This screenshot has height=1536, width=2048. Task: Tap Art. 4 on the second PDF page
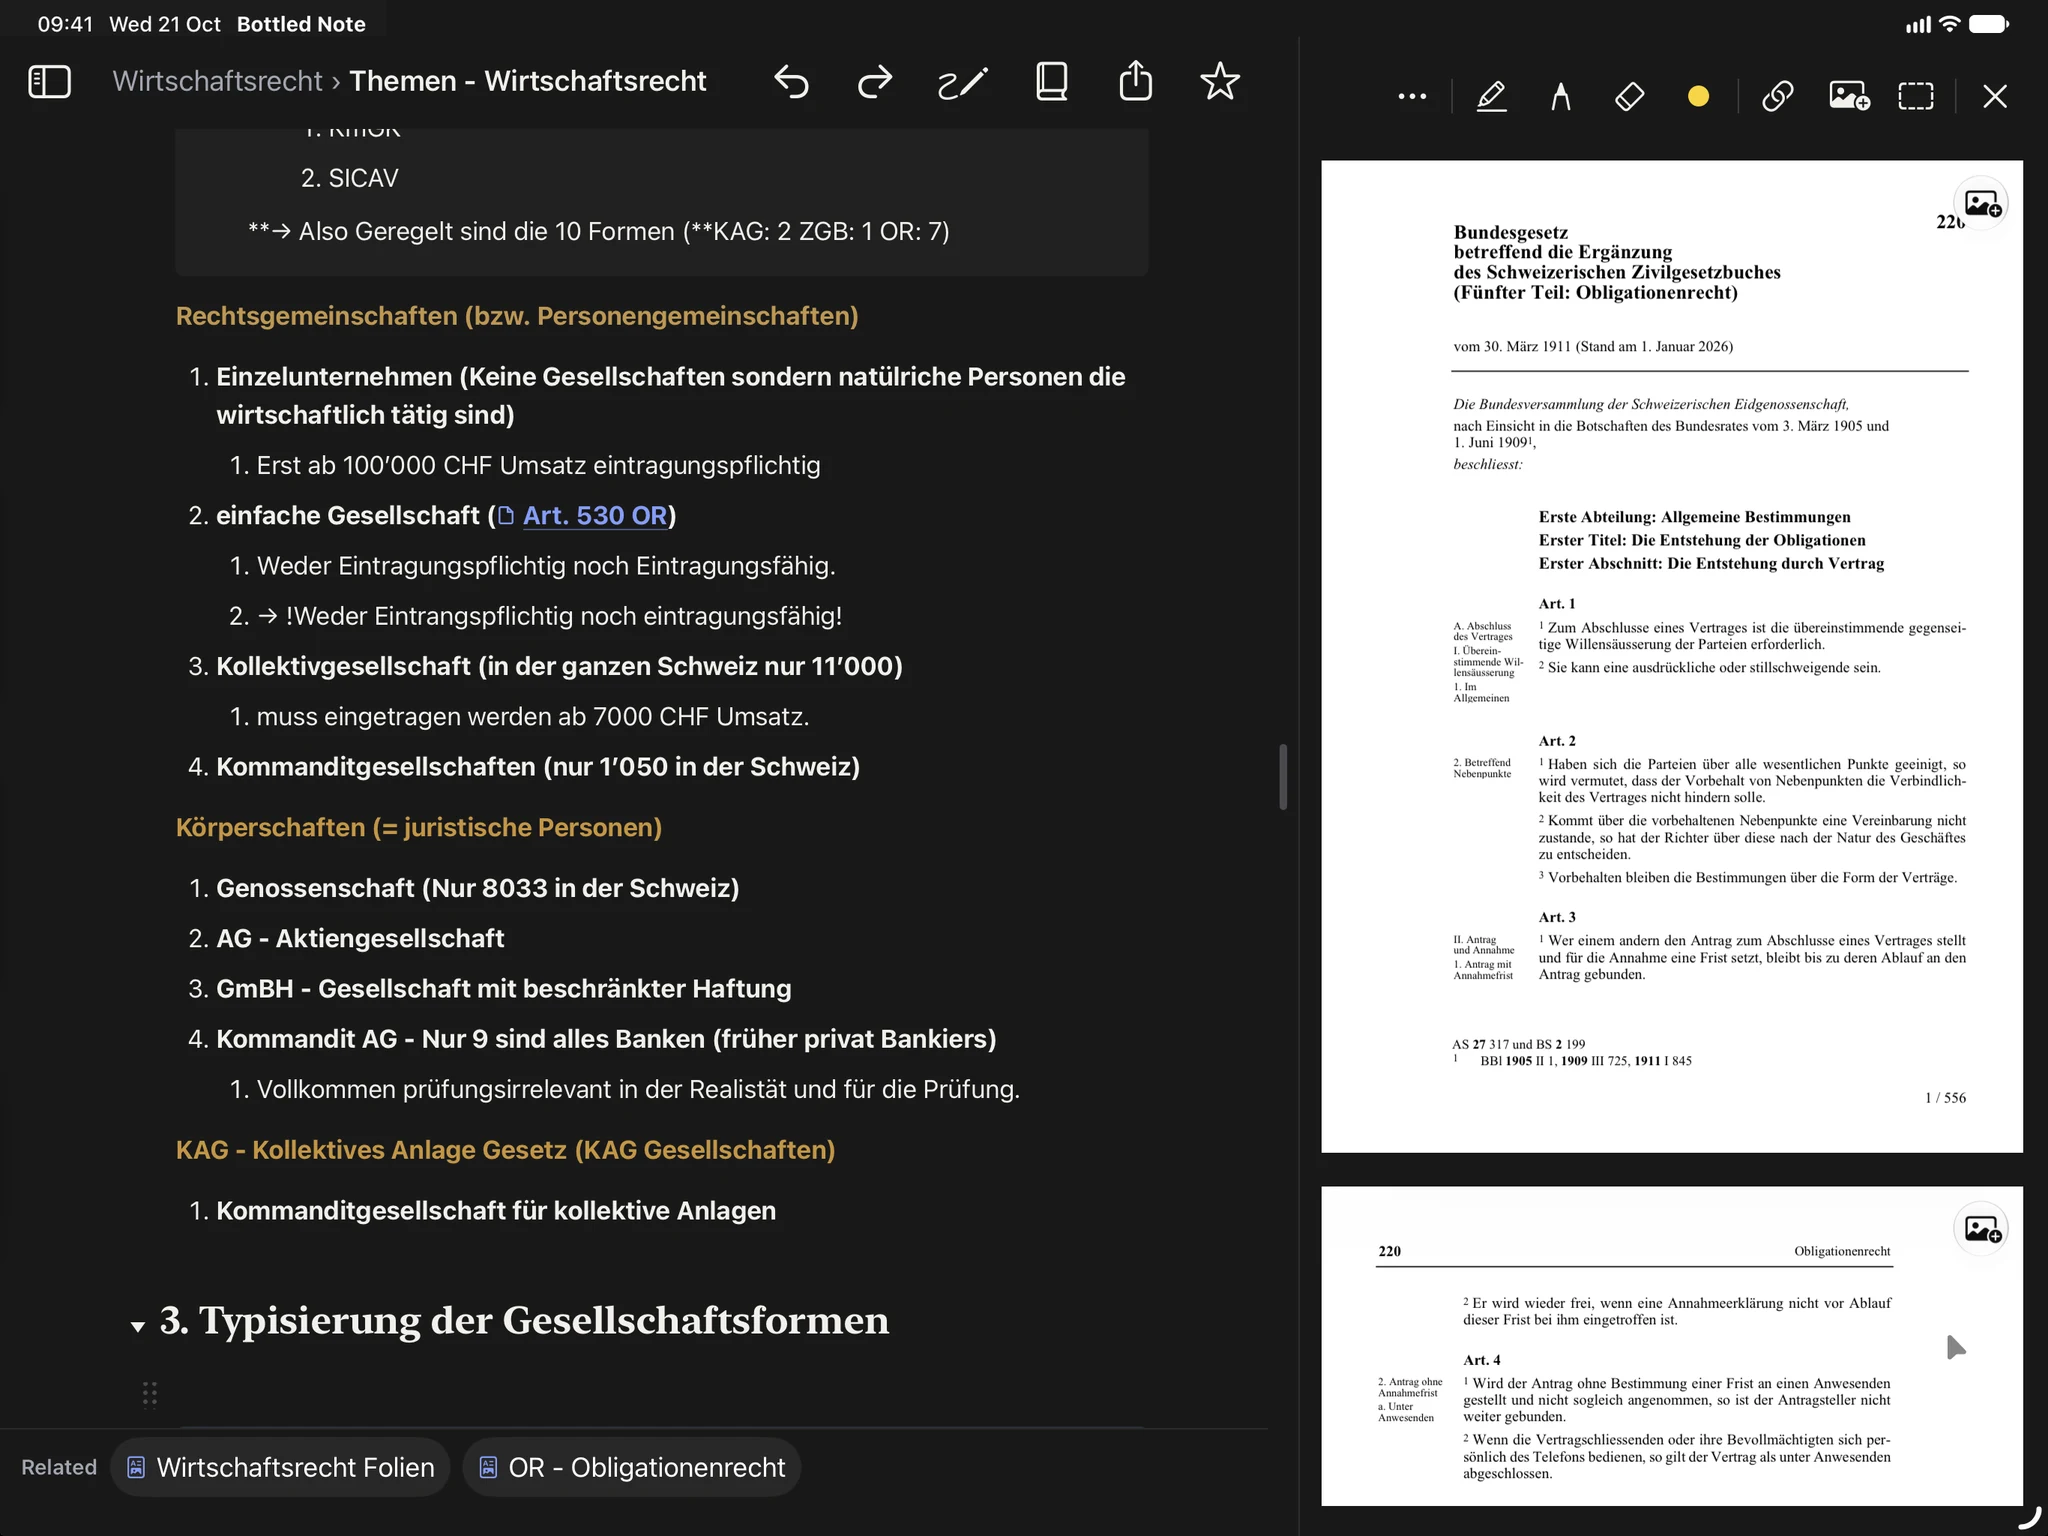pyautogui.click(x=1481, y=1360)
